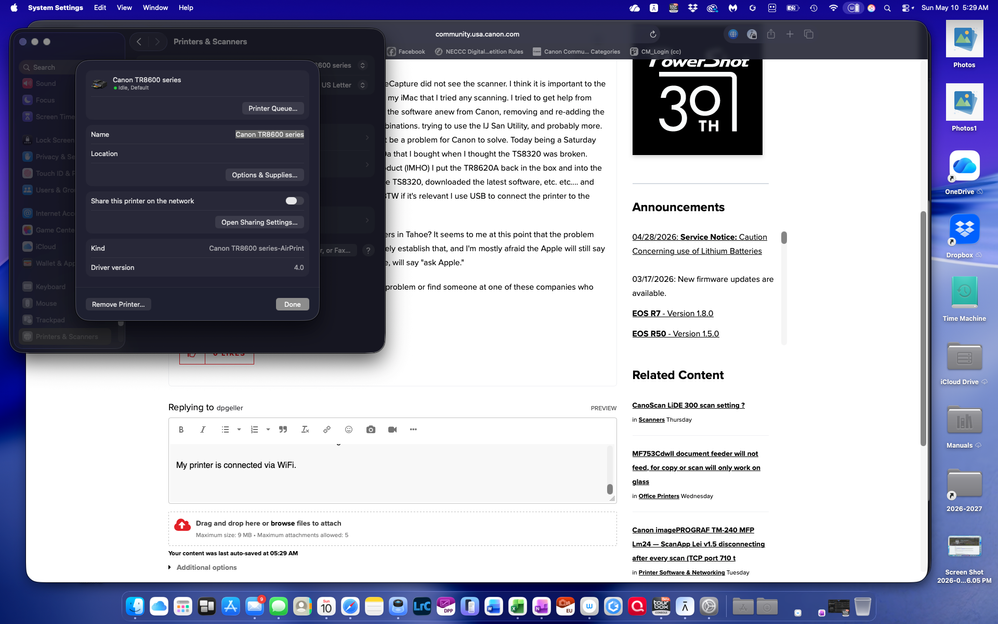Open the emoji picker in the reply editor
The height and width of the screenshot is (624, 998).
tap(349, 430)
